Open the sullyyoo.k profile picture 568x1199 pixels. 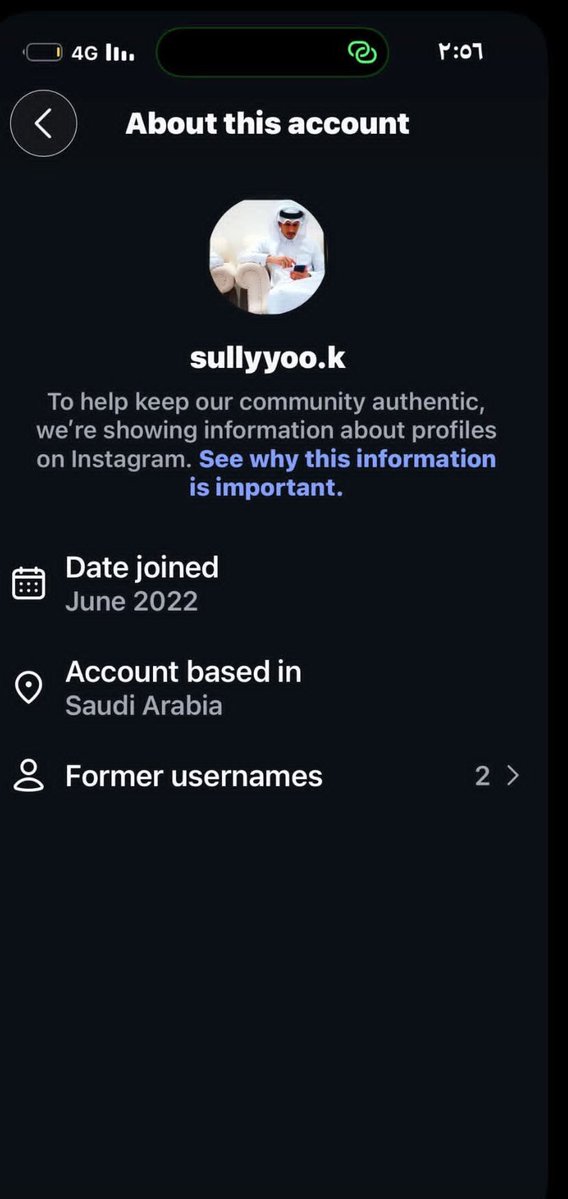[267, 257]
